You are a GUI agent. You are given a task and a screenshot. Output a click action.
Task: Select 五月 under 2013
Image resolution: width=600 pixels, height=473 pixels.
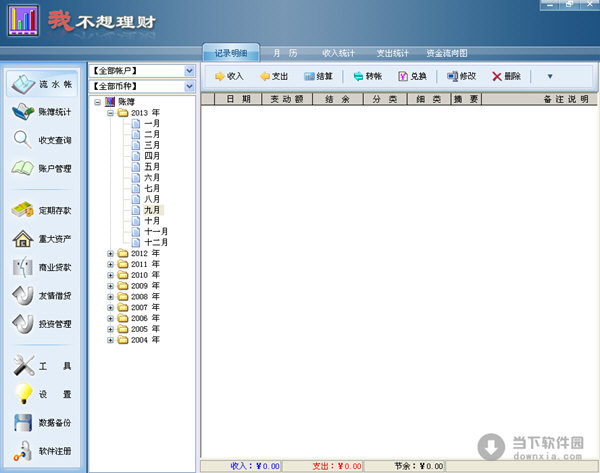click(152, 166)
